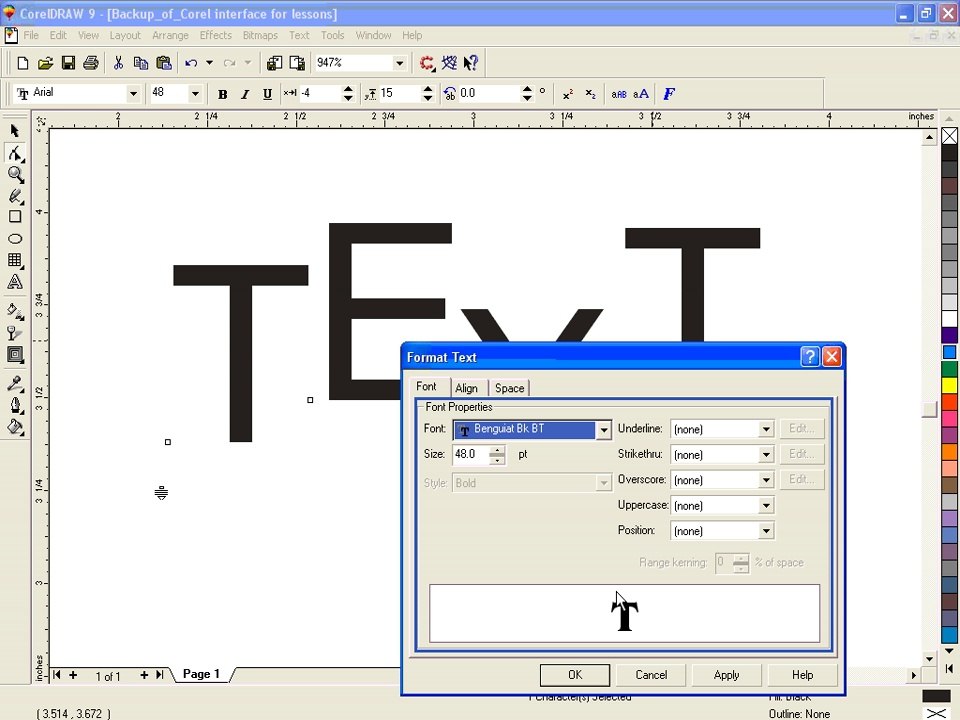Select the Eyedropper tool
960x720 pixels.
pos(15,384)
